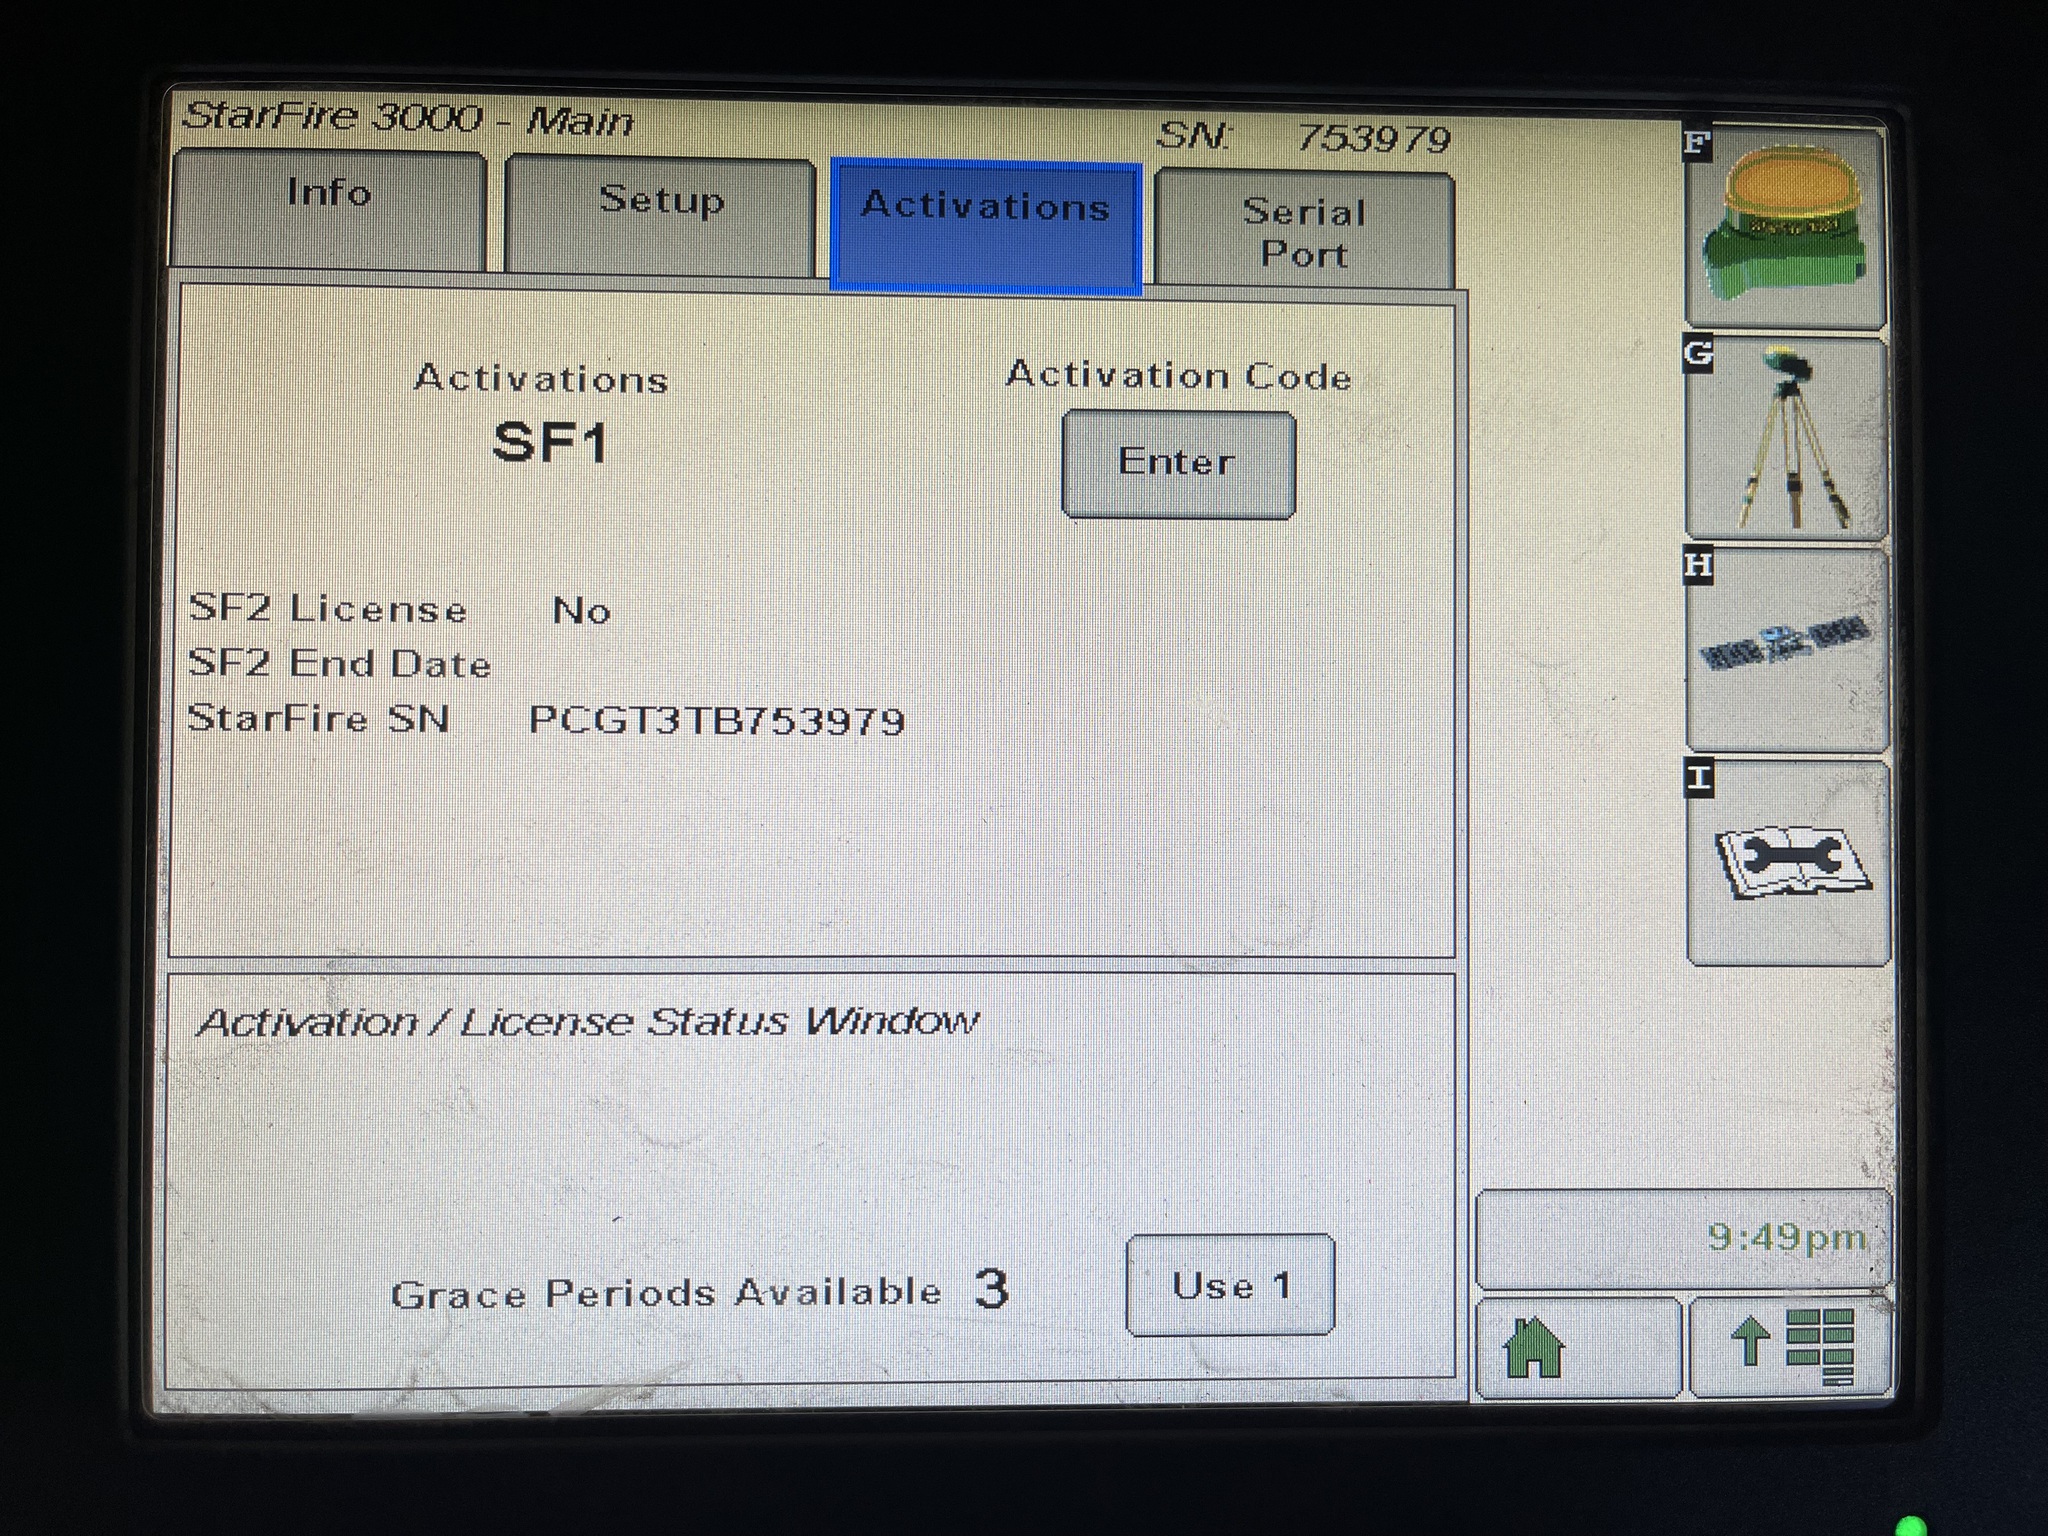
Task: Switch to the Setup tab
Action: [x=661, y=217]
